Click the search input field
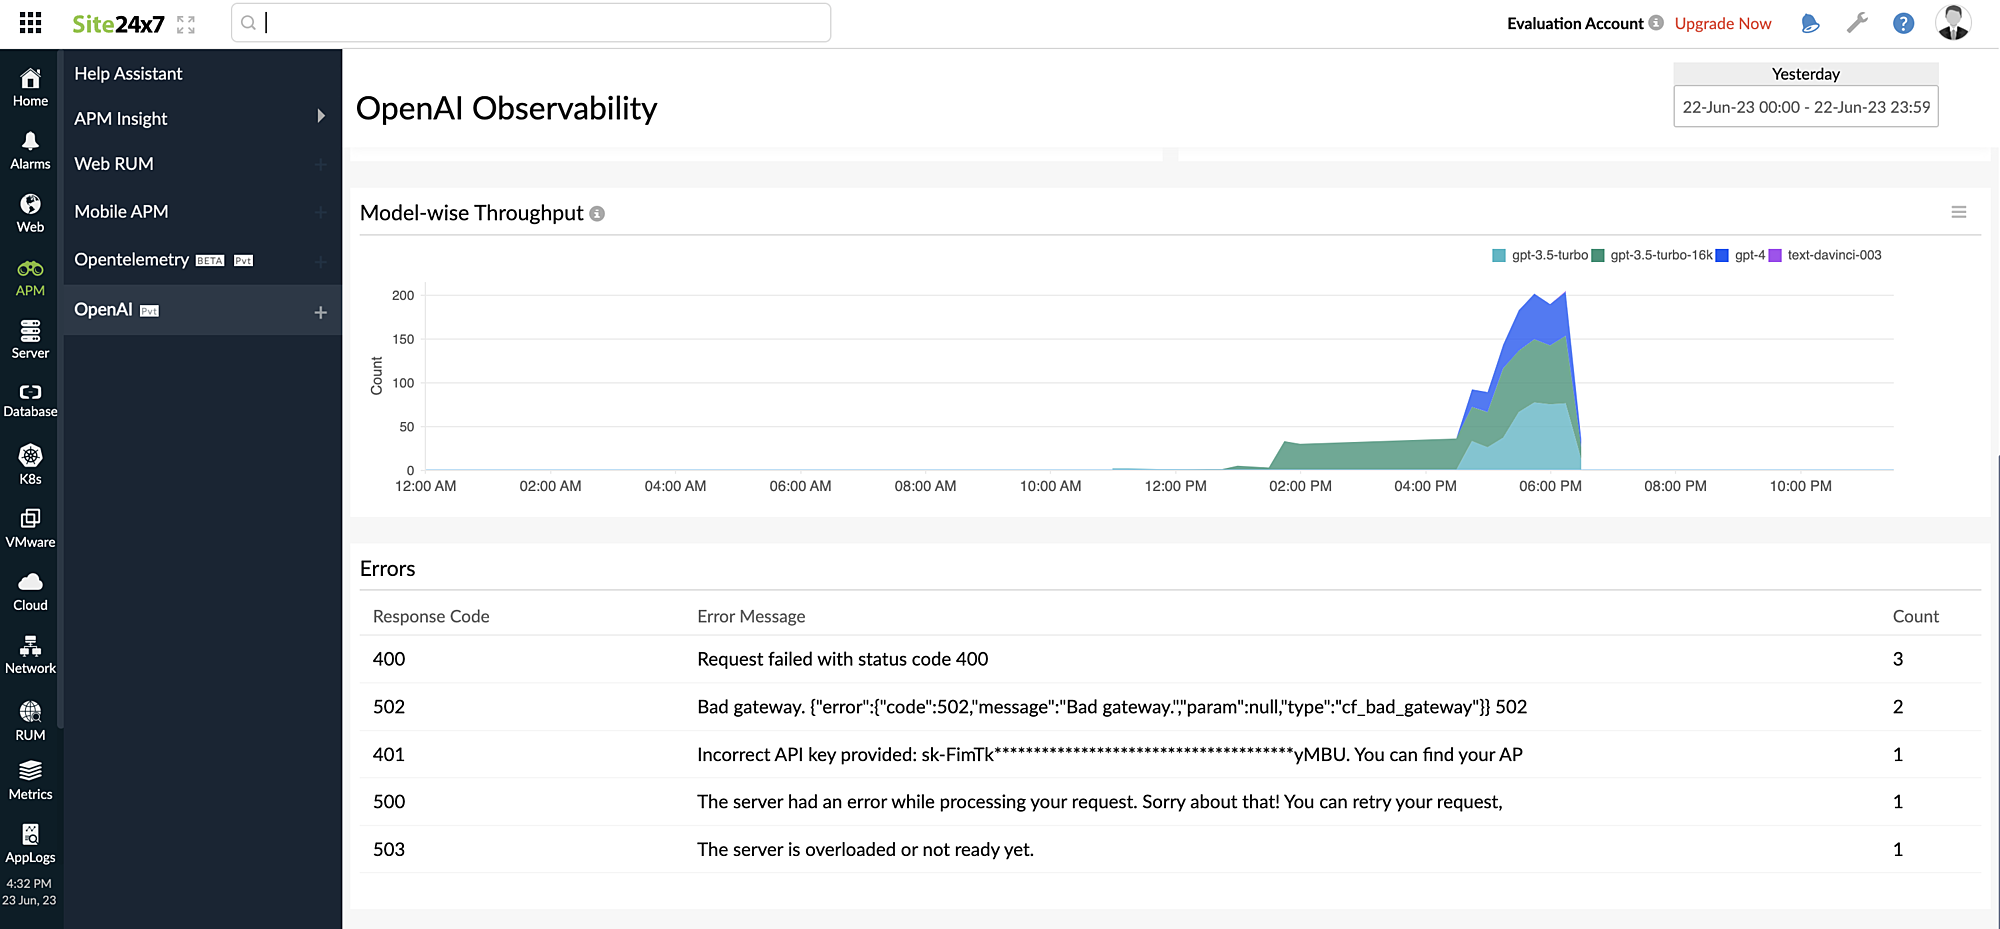2000x929 pixels. [530, 22]
